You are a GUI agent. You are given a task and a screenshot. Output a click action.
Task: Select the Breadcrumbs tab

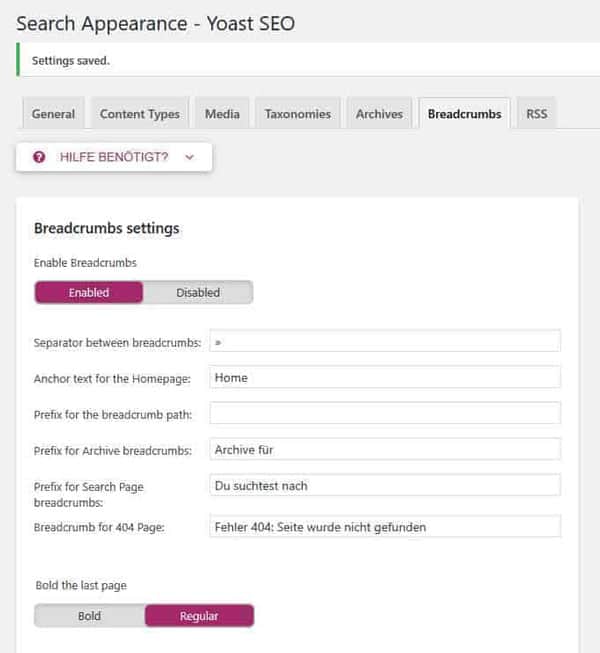464,114
